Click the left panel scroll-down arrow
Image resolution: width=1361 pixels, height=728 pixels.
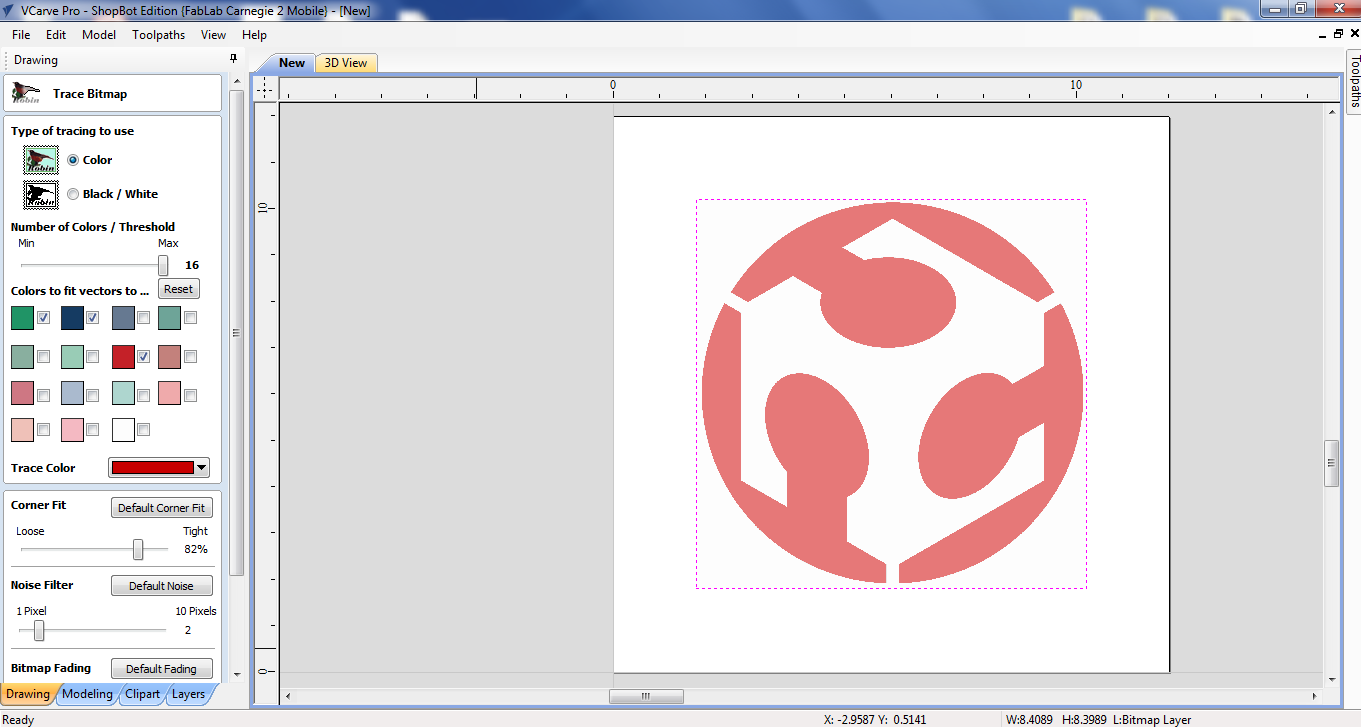[237, 674]
